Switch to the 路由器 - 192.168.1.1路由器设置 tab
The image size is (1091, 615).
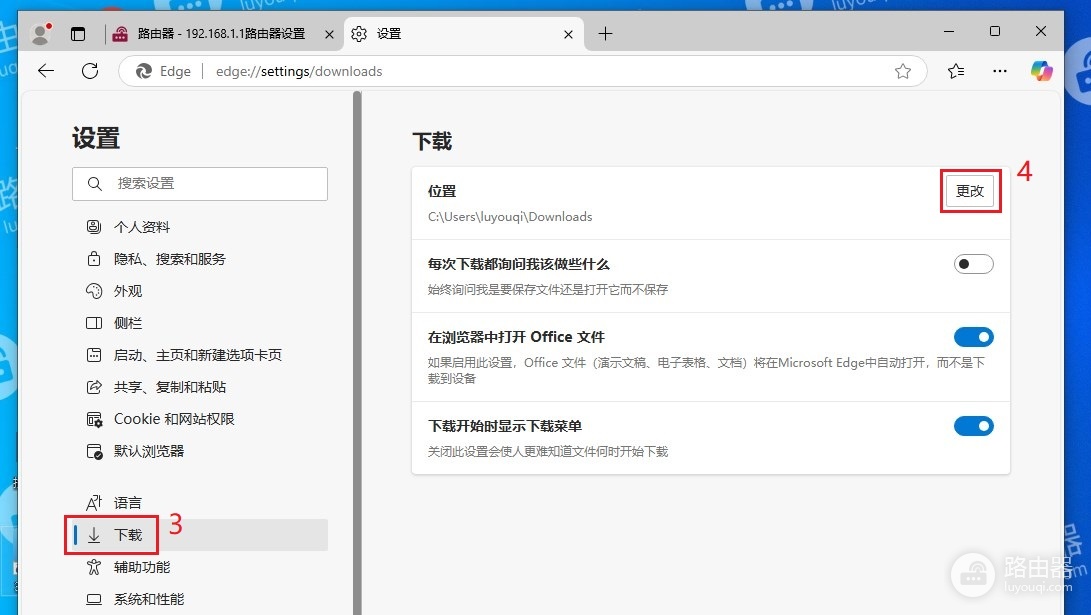pyautogui.click(x=224, y=33)
